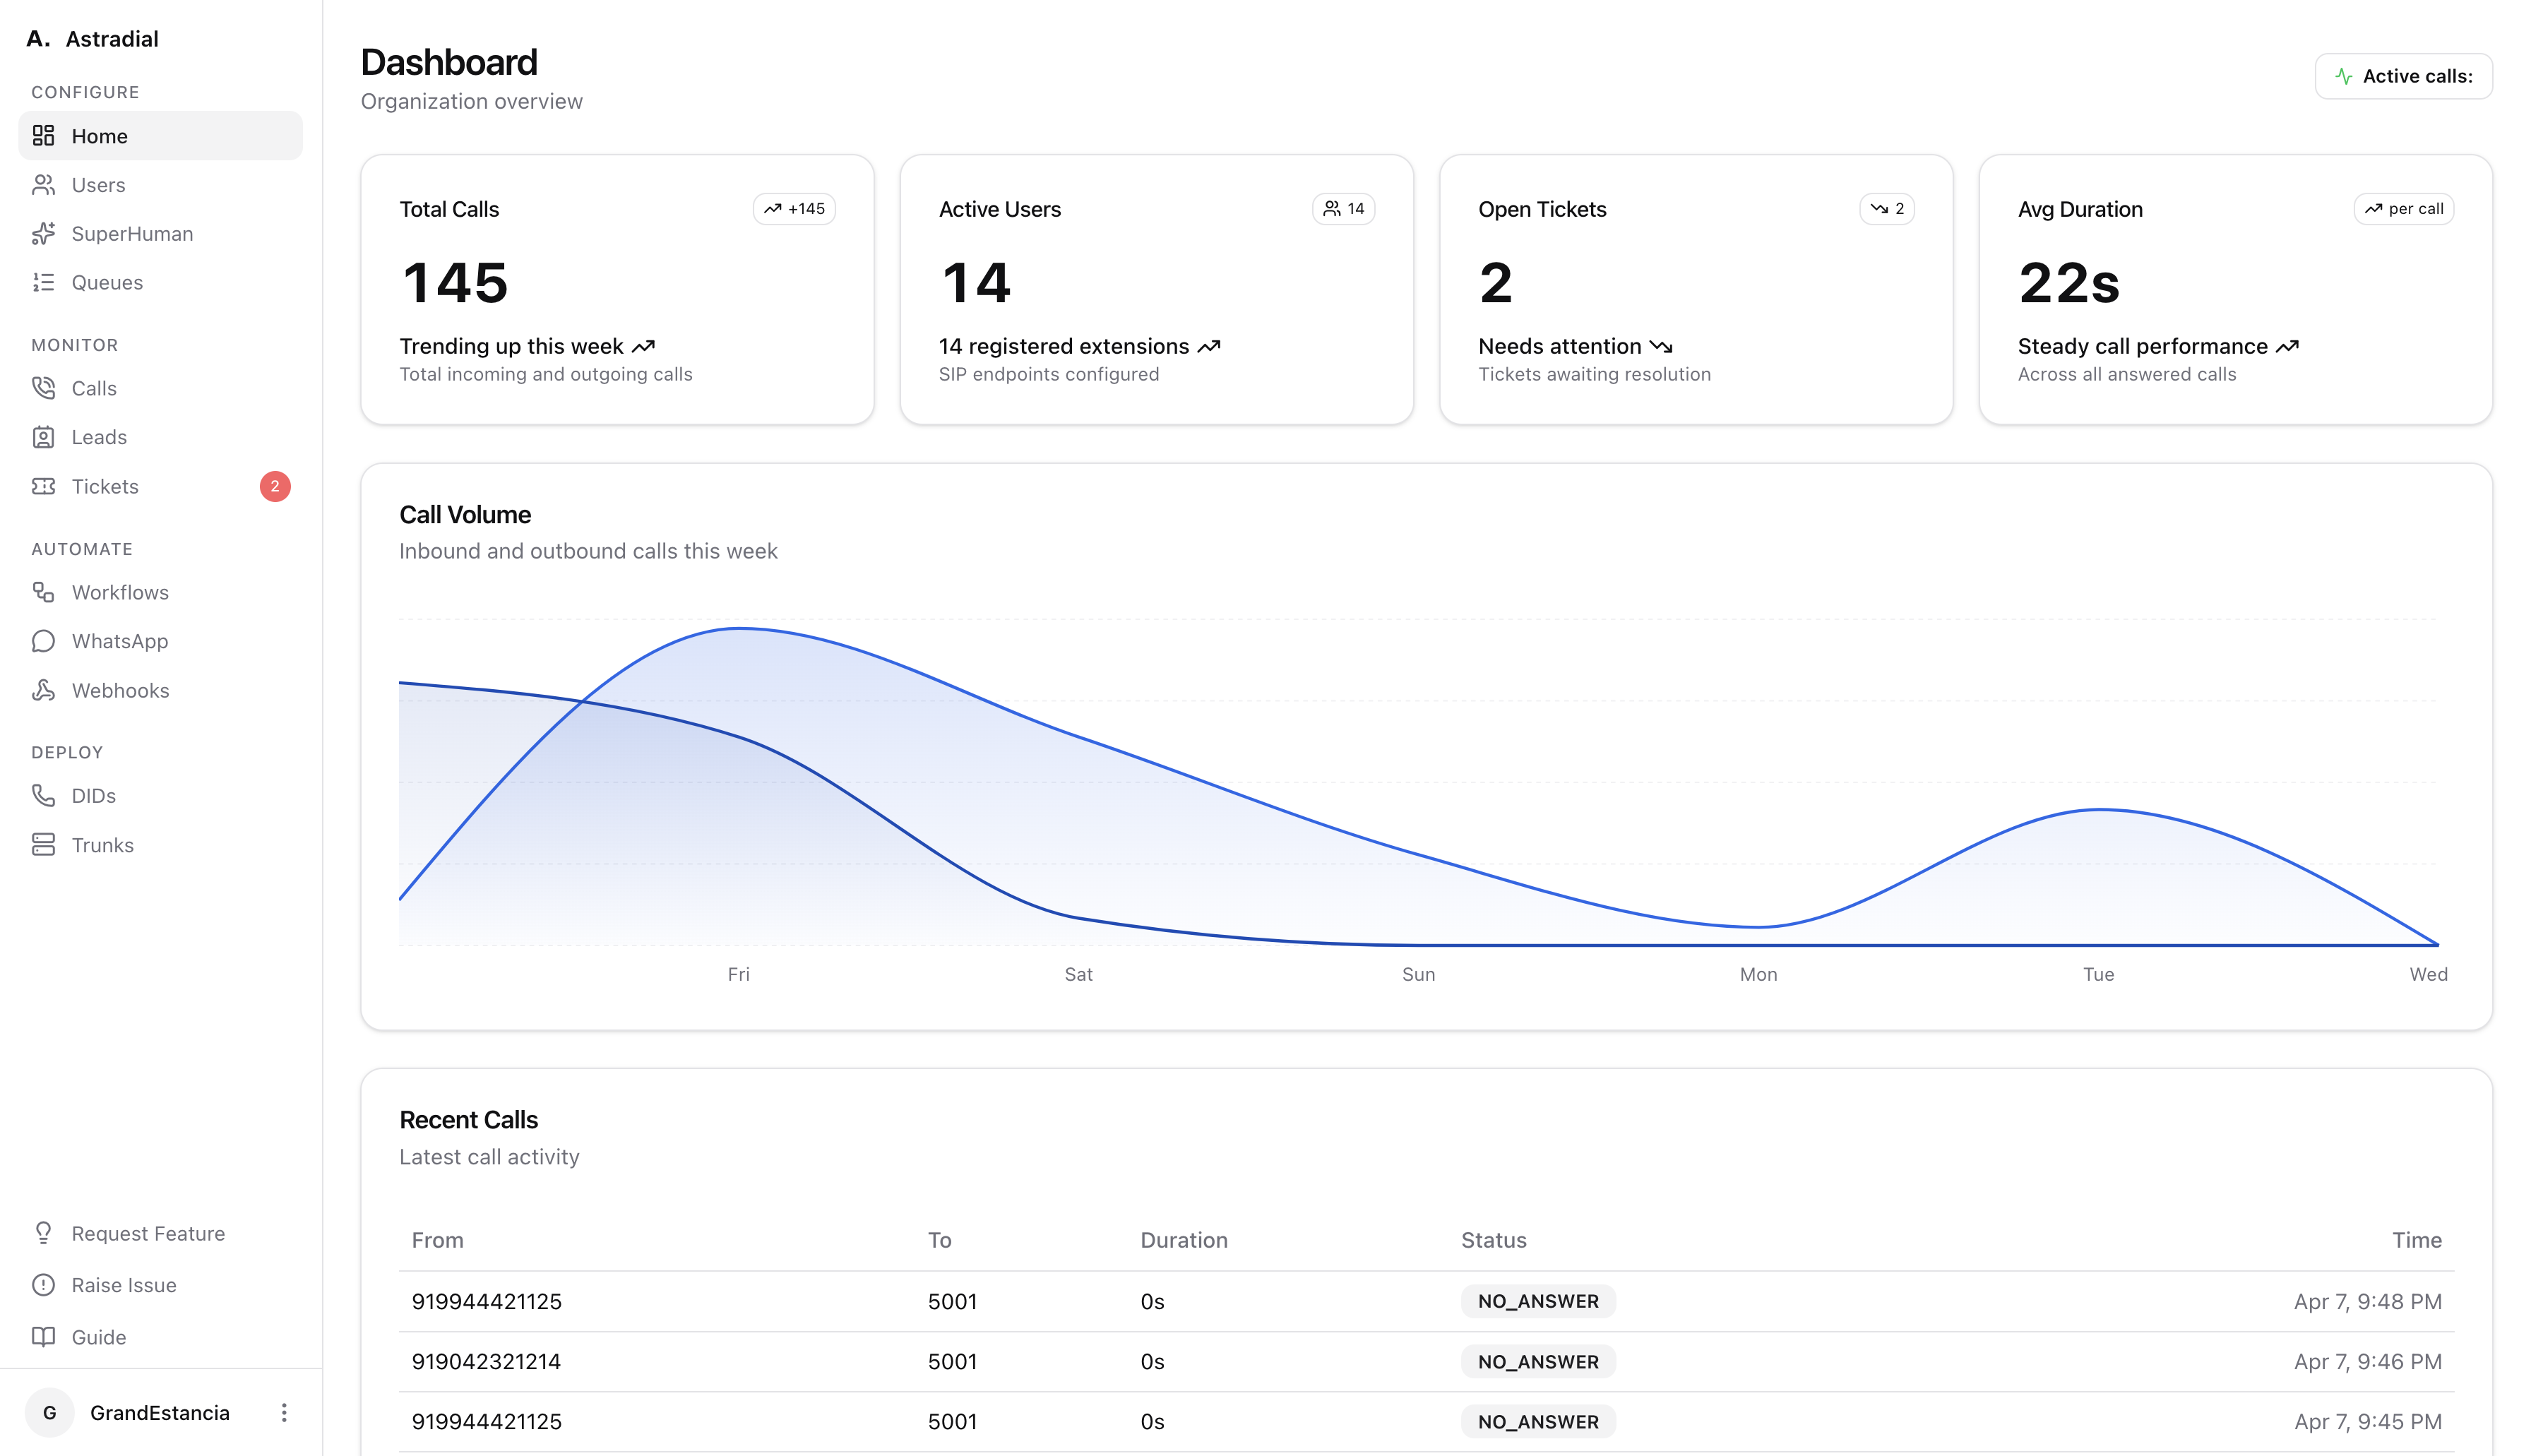Click Request Feature
The width and height of the screenshot is (2531, 1456).
click(x=148, y=1233)
